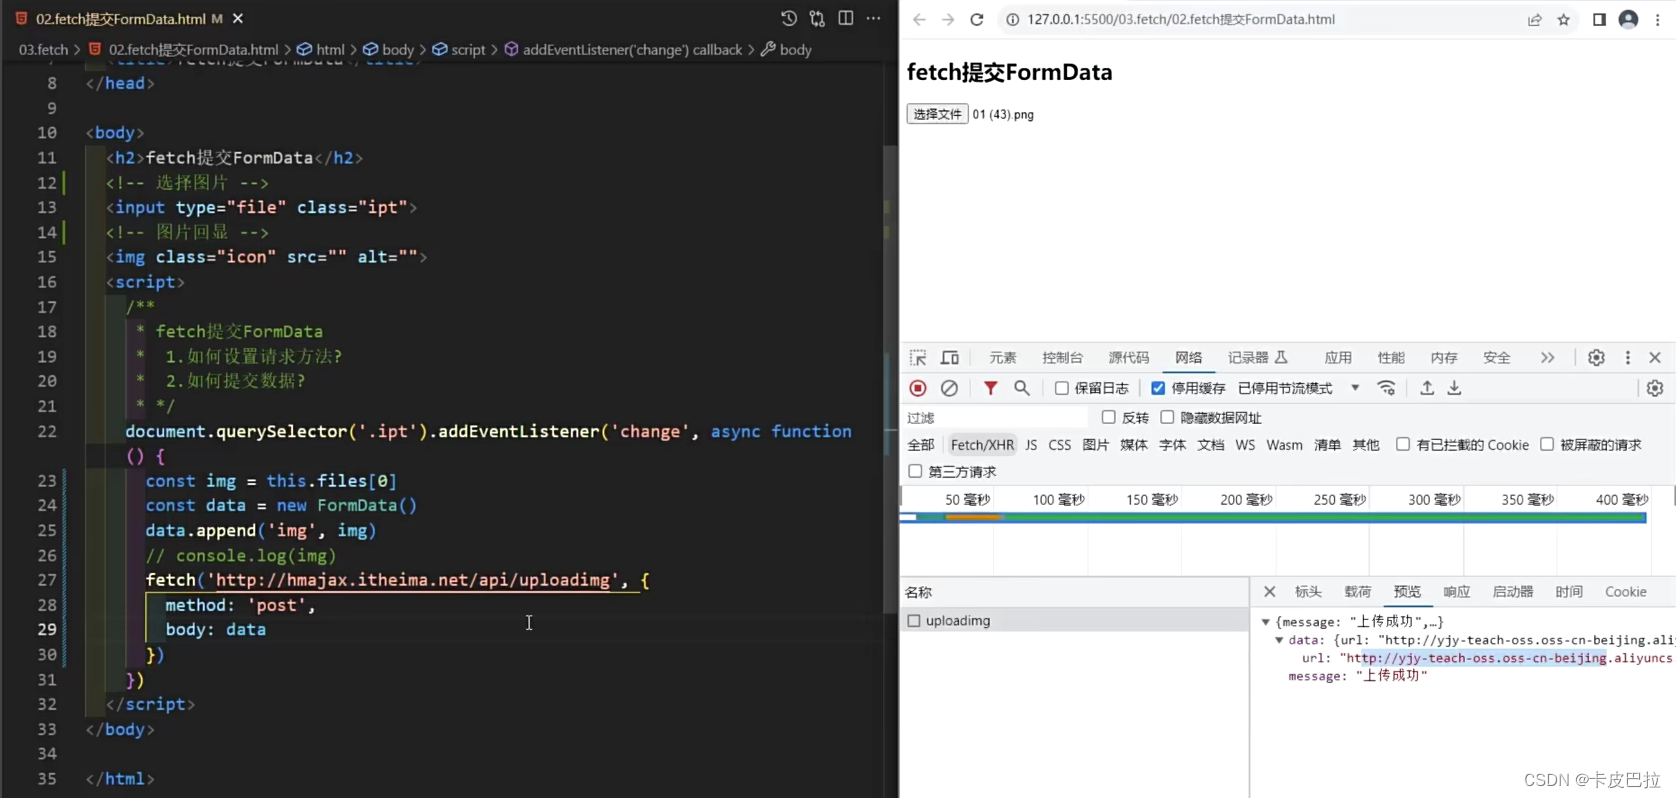Go back in browser
Viewport: 1676px width, 798px height.
point(919,19)
